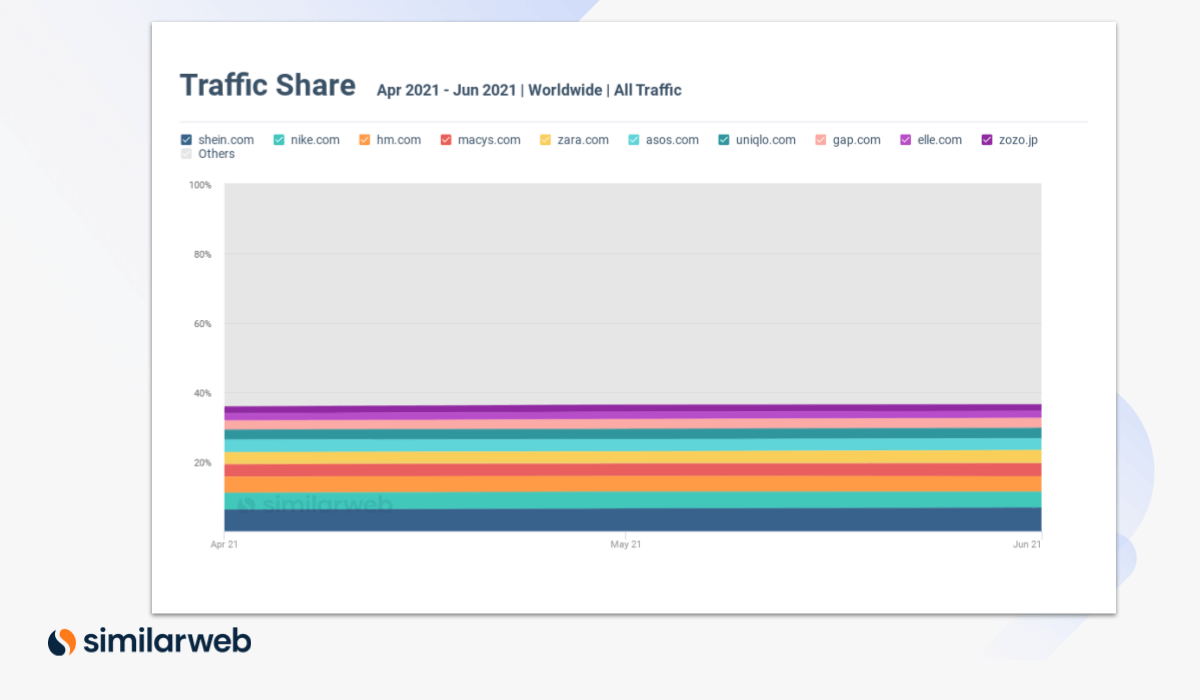Click the Similarweb logo icon
Screen dimensions: 1200x700
(62, 641)
